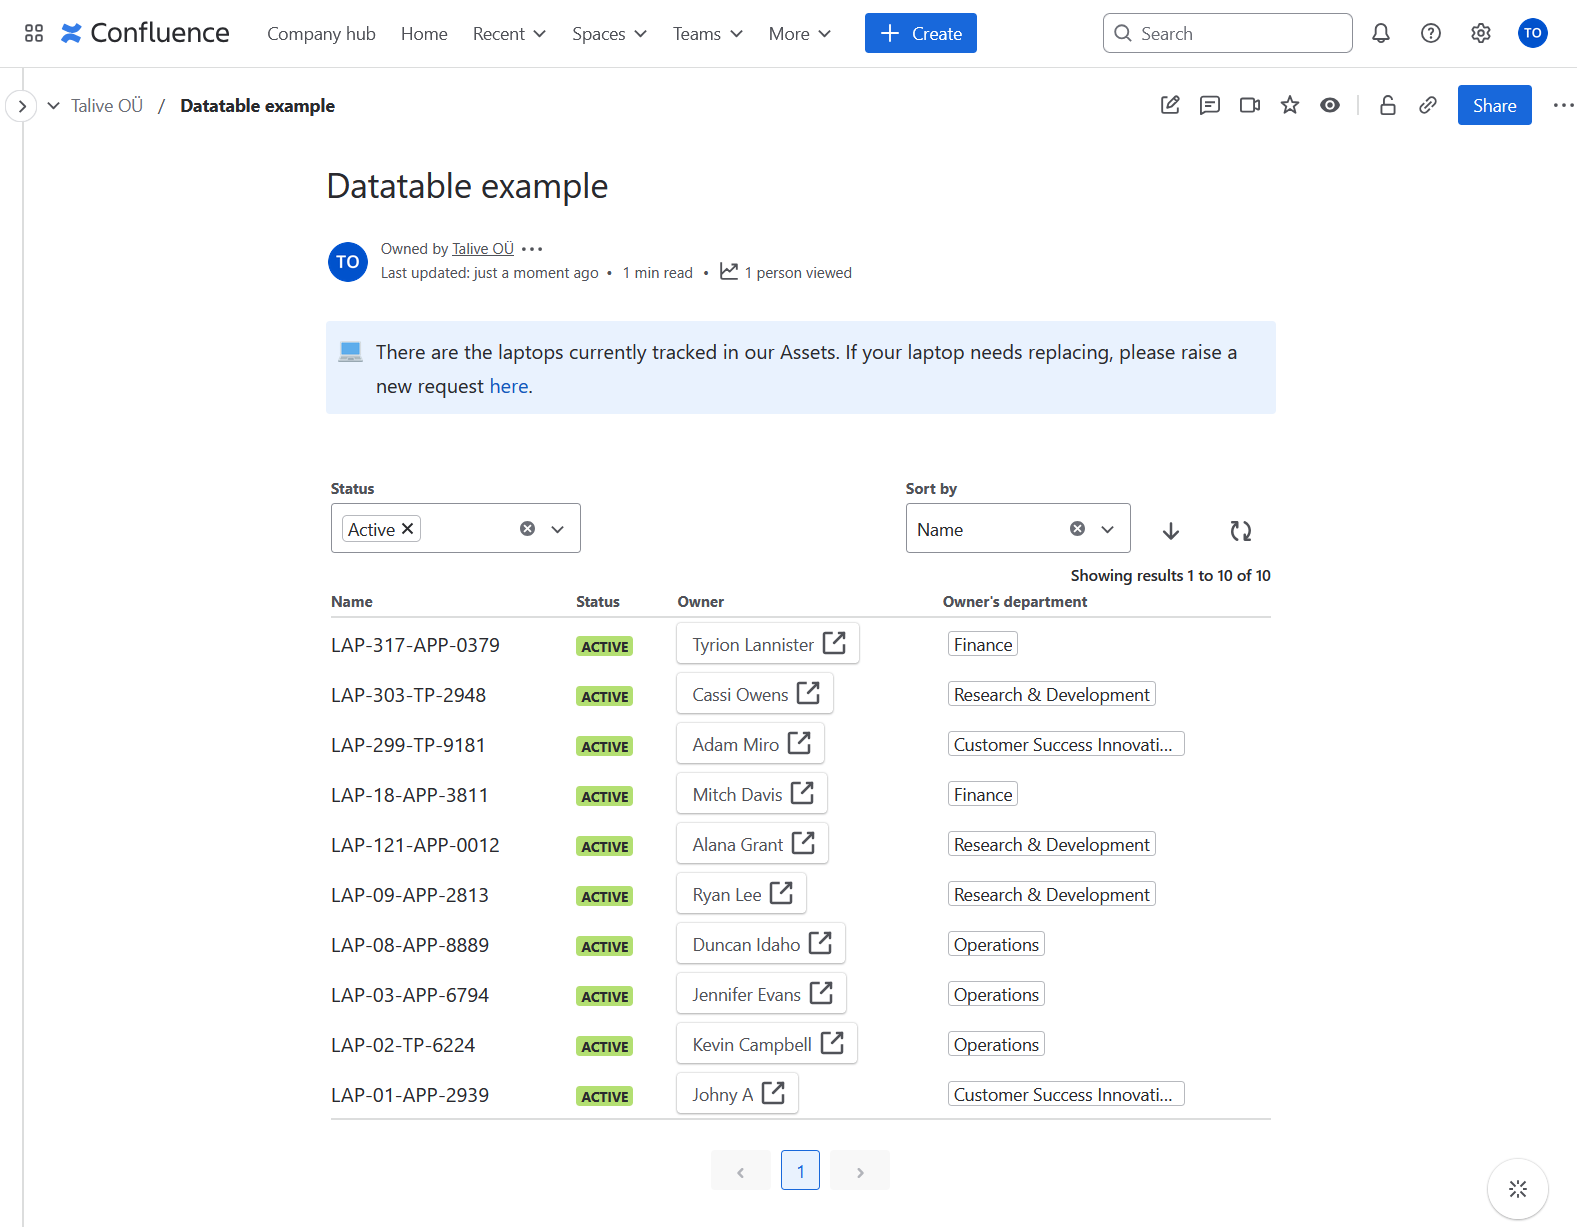Open the Teams menu

pos(707,34)
